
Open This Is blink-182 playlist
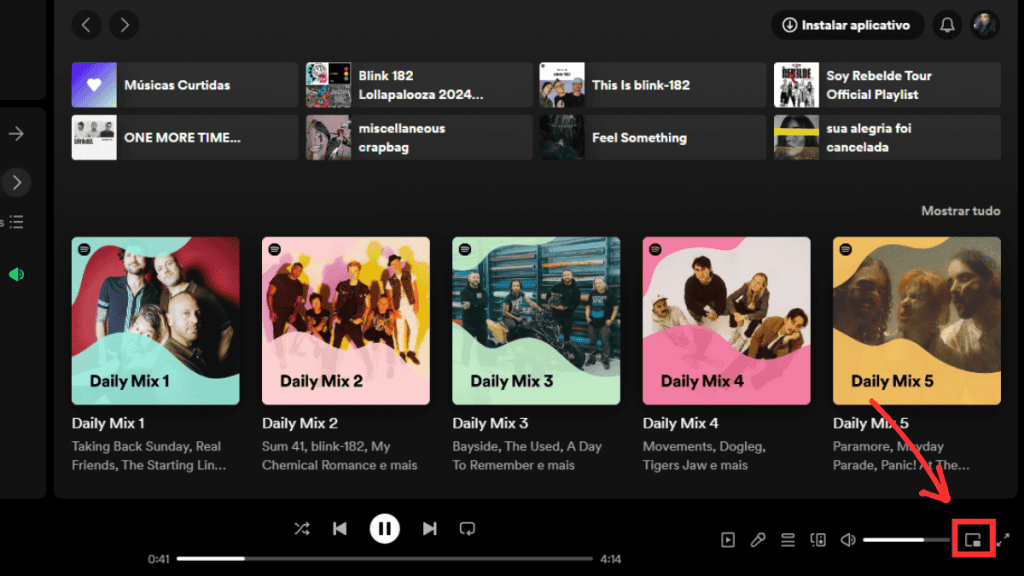(652, 85)
